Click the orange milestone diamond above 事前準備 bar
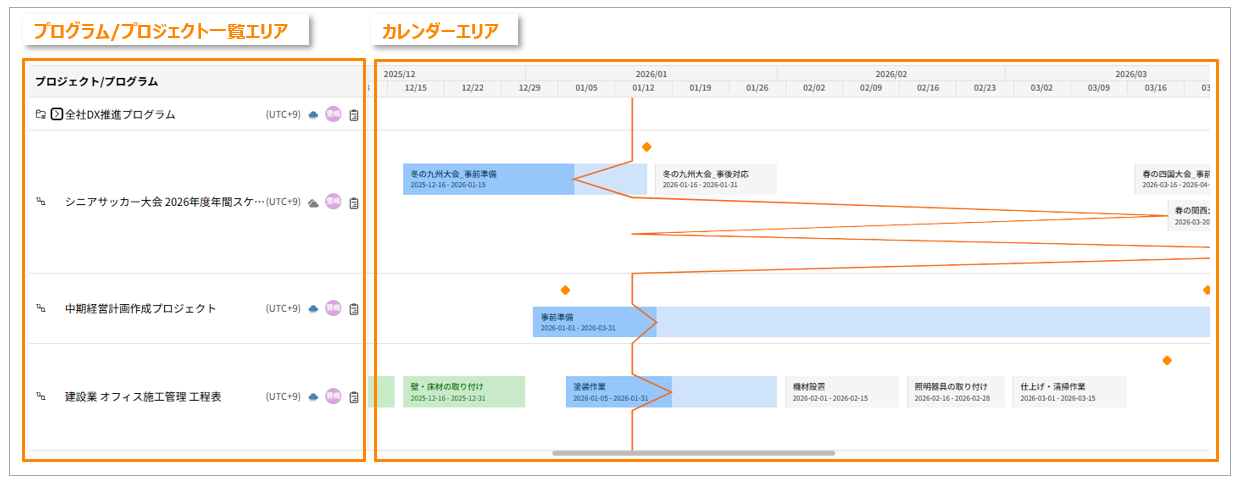This screenshot has height=482, width=1236. click(565, 290)
